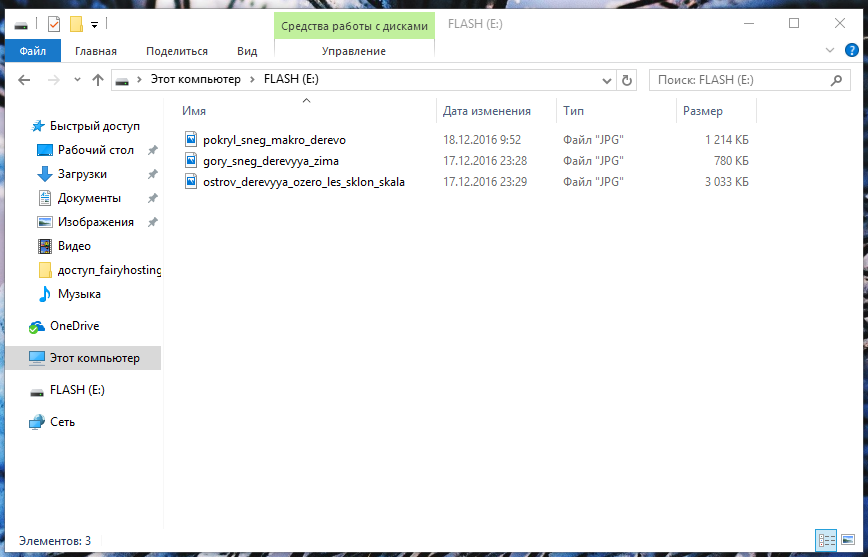The height and width of the screenshot is (557, 868).
Task: Click the Properties icon in quick access toolbar
Action: [54, 24]
